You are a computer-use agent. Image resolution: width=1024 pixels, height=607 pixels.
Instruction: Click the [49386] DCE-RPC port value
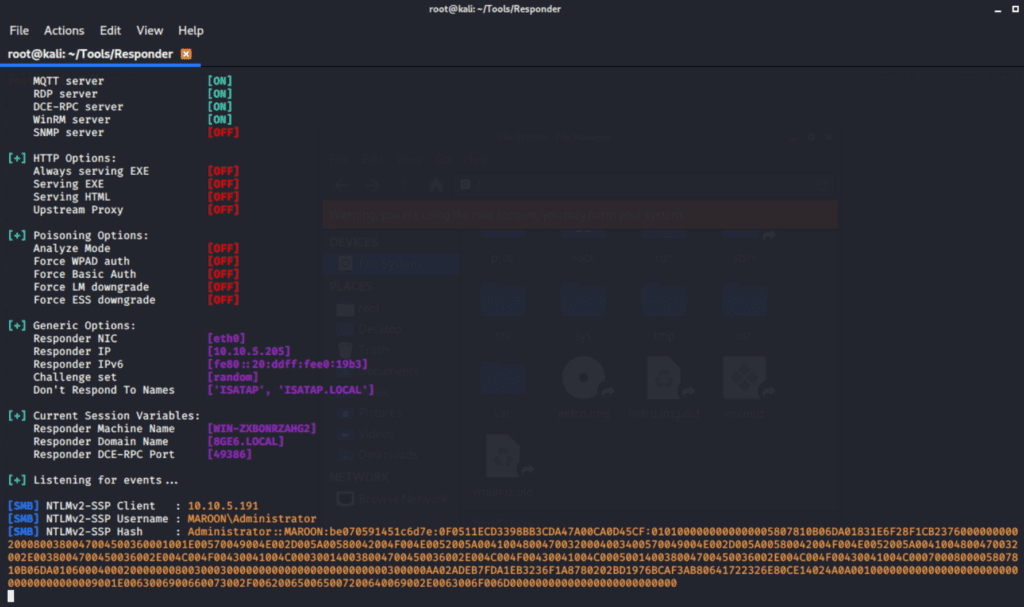point(229,454)
